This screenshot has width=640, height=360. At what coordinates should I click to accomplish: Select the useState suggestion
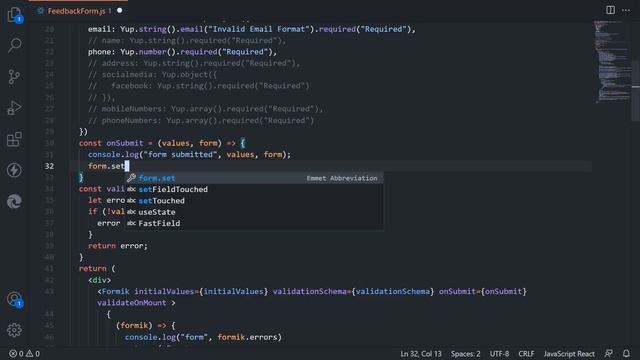pyautogui.click(x=254, y=212)
